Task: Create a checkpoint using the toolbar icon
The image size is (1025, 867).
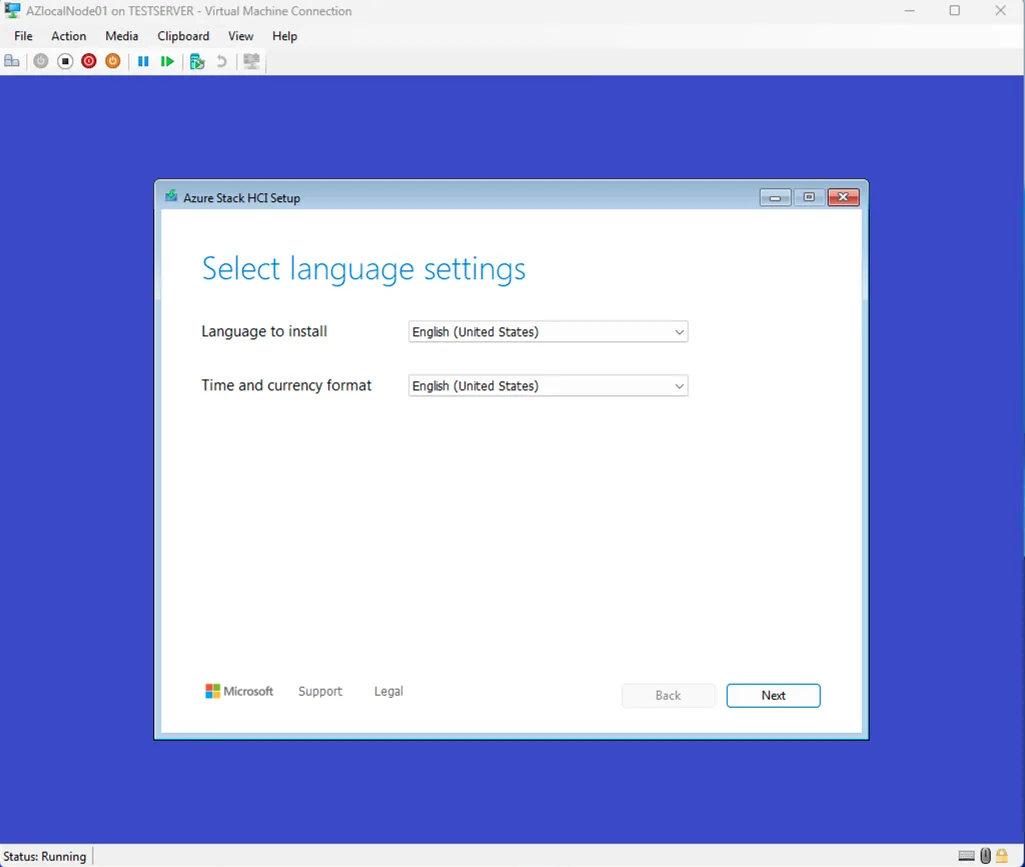Action: [197, 61]
